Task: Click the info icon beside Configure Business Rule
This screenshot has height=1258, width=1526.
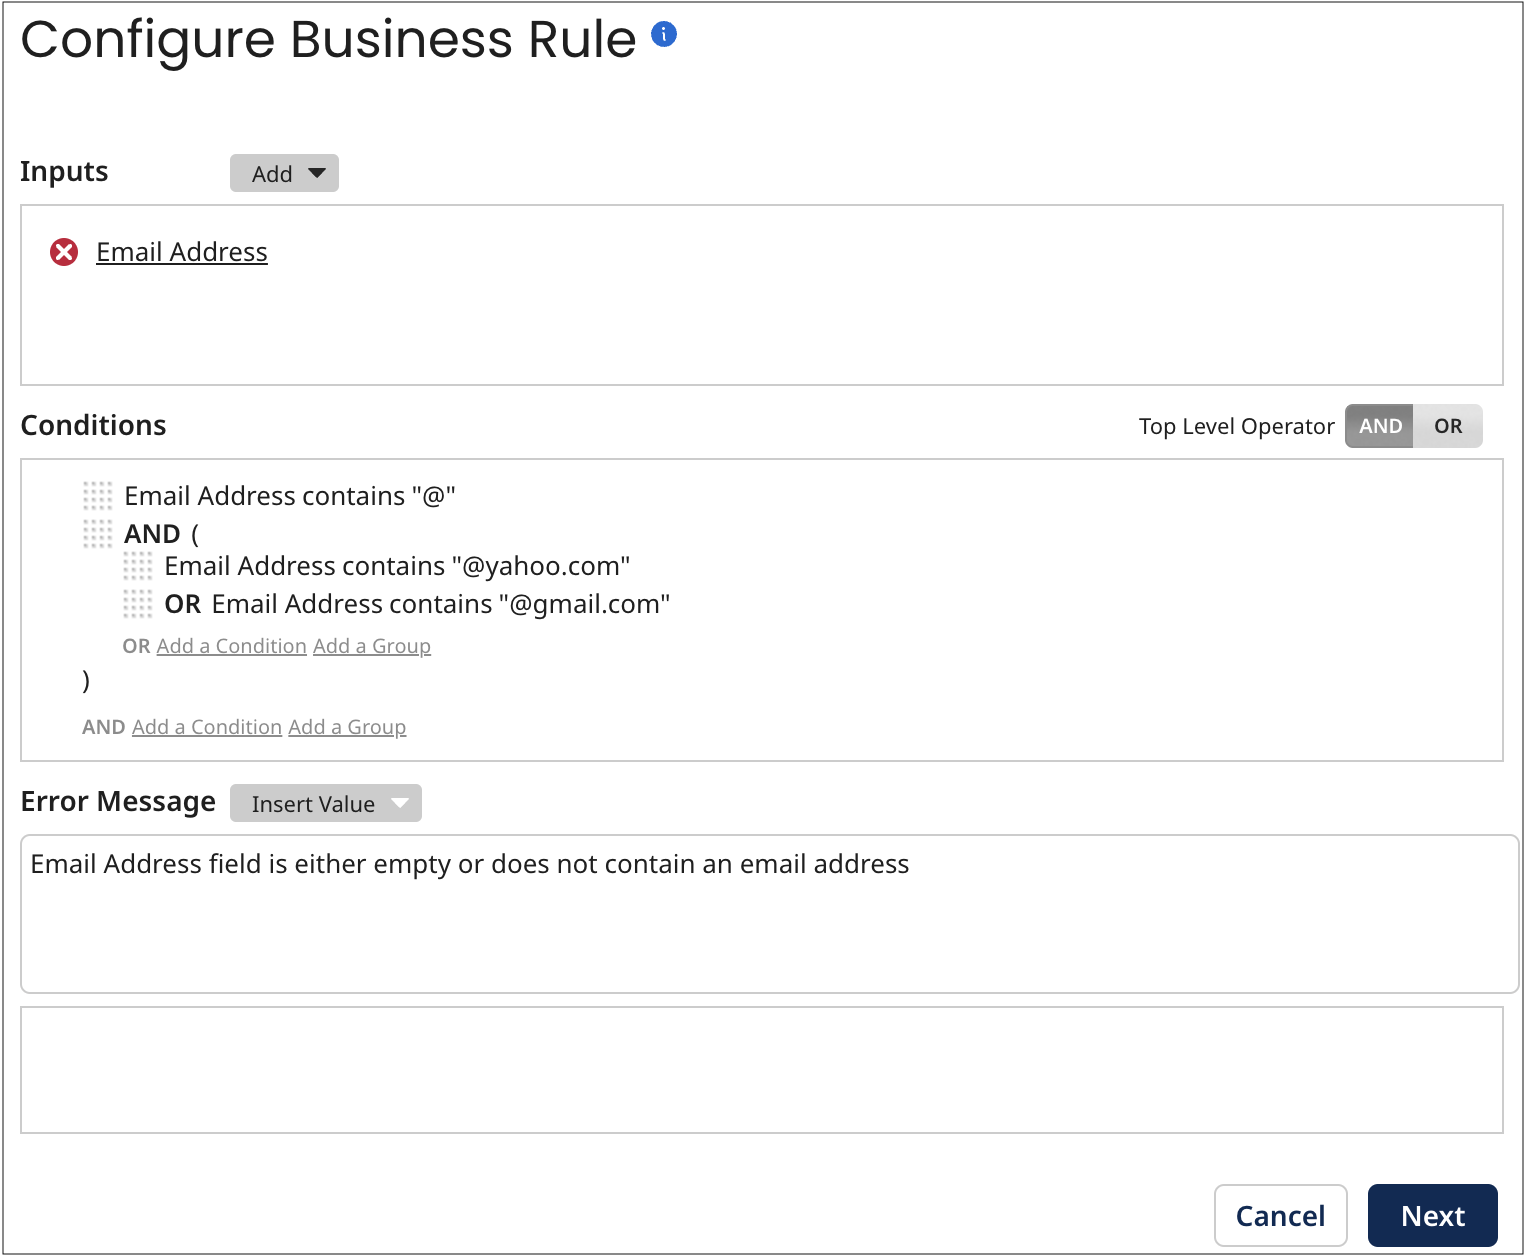Action: (x=663, y=34)
